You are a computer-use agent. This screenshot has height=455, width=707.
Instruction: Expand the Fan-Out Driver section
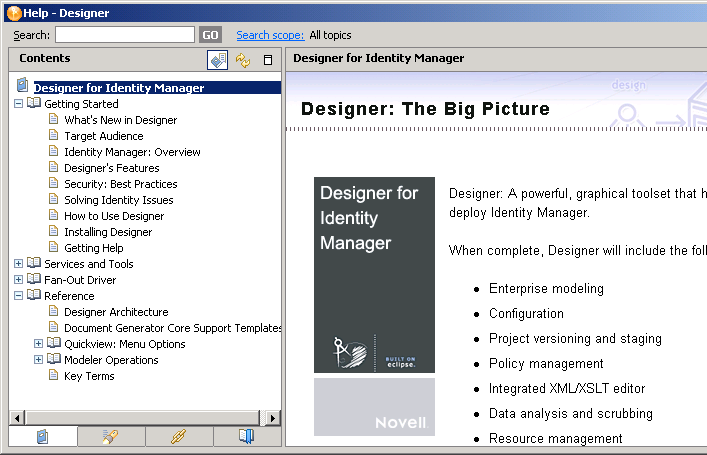(18, 280)
